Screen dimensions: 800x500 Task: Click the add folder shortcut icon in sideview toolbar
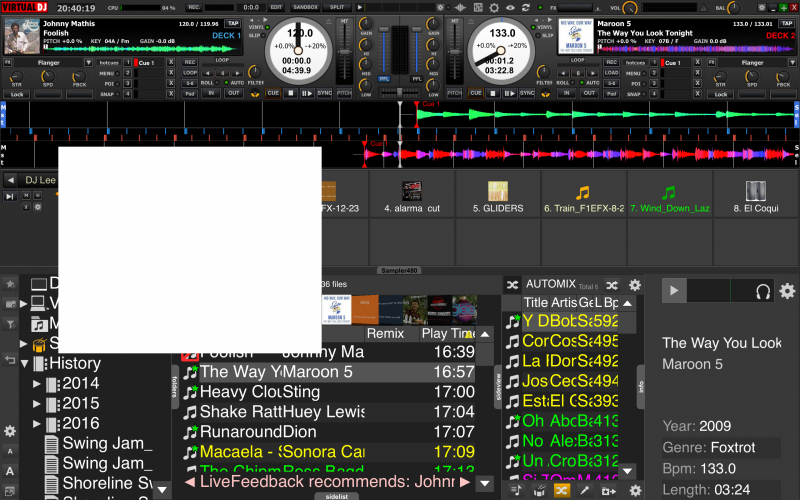608,491
